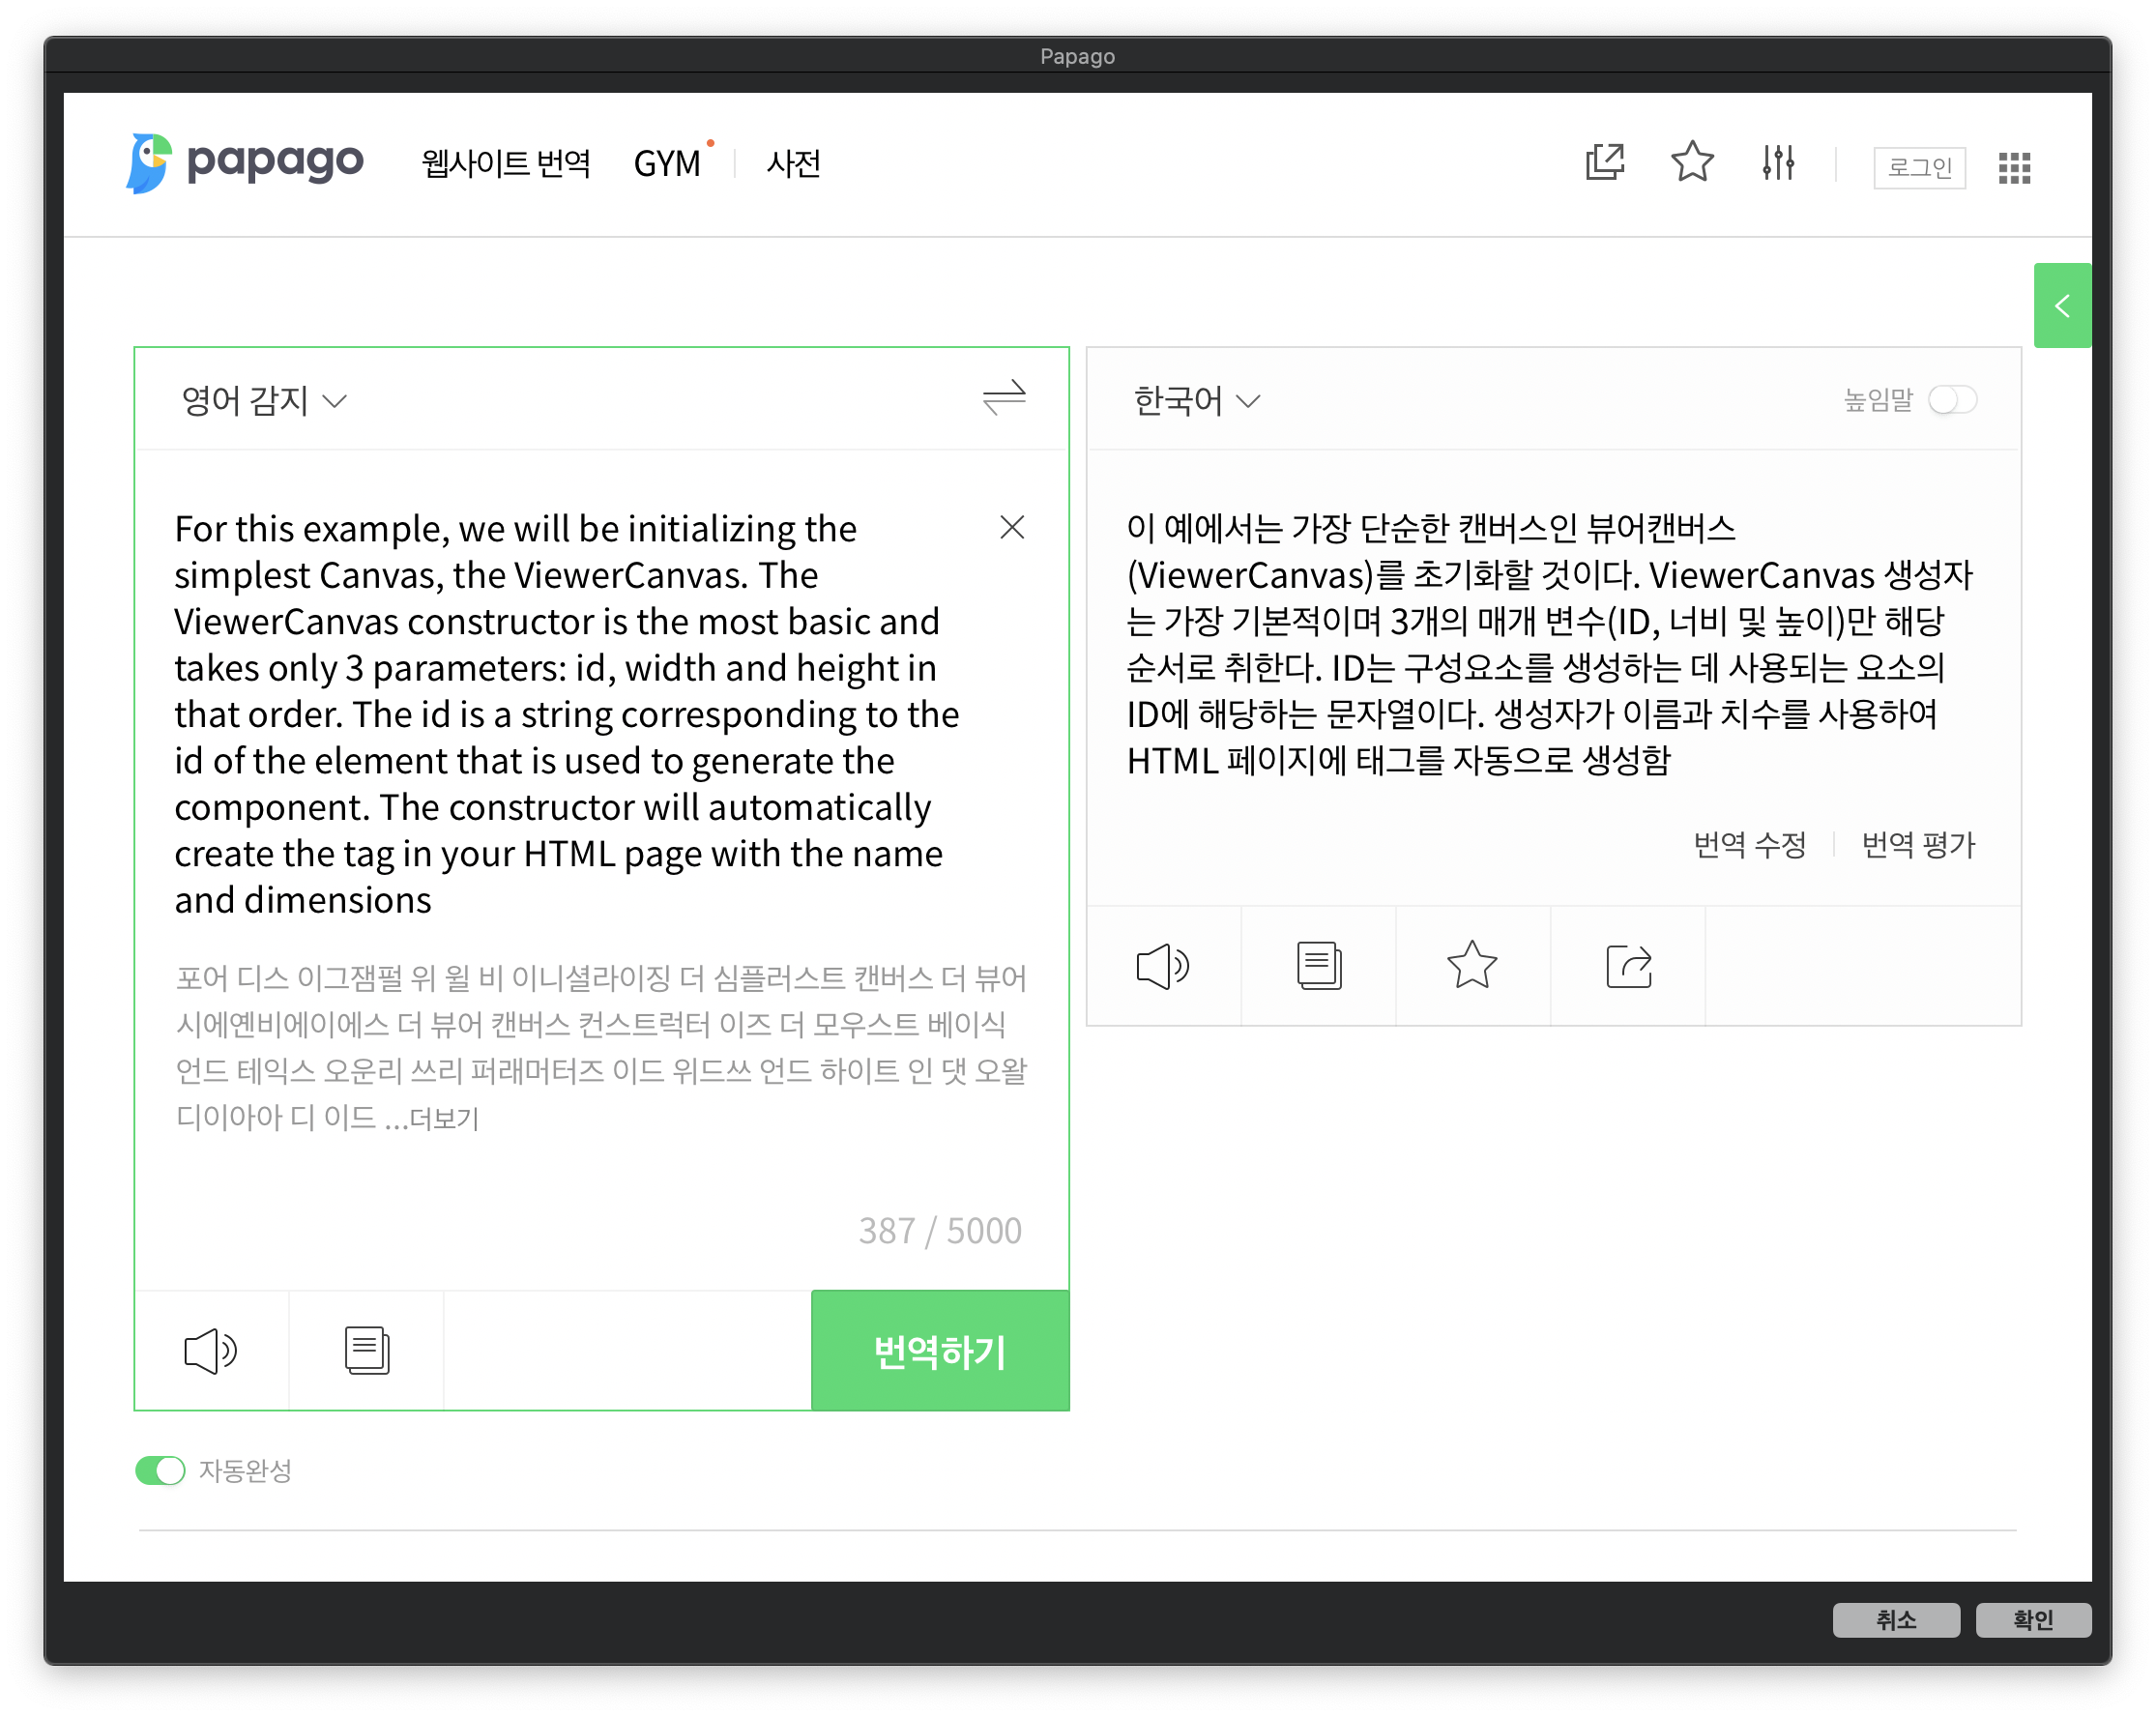Viewport: 2156px width, 1717px height.
Task: Open the website translation page (웹사이트 번역)
Action: [506, 163]
